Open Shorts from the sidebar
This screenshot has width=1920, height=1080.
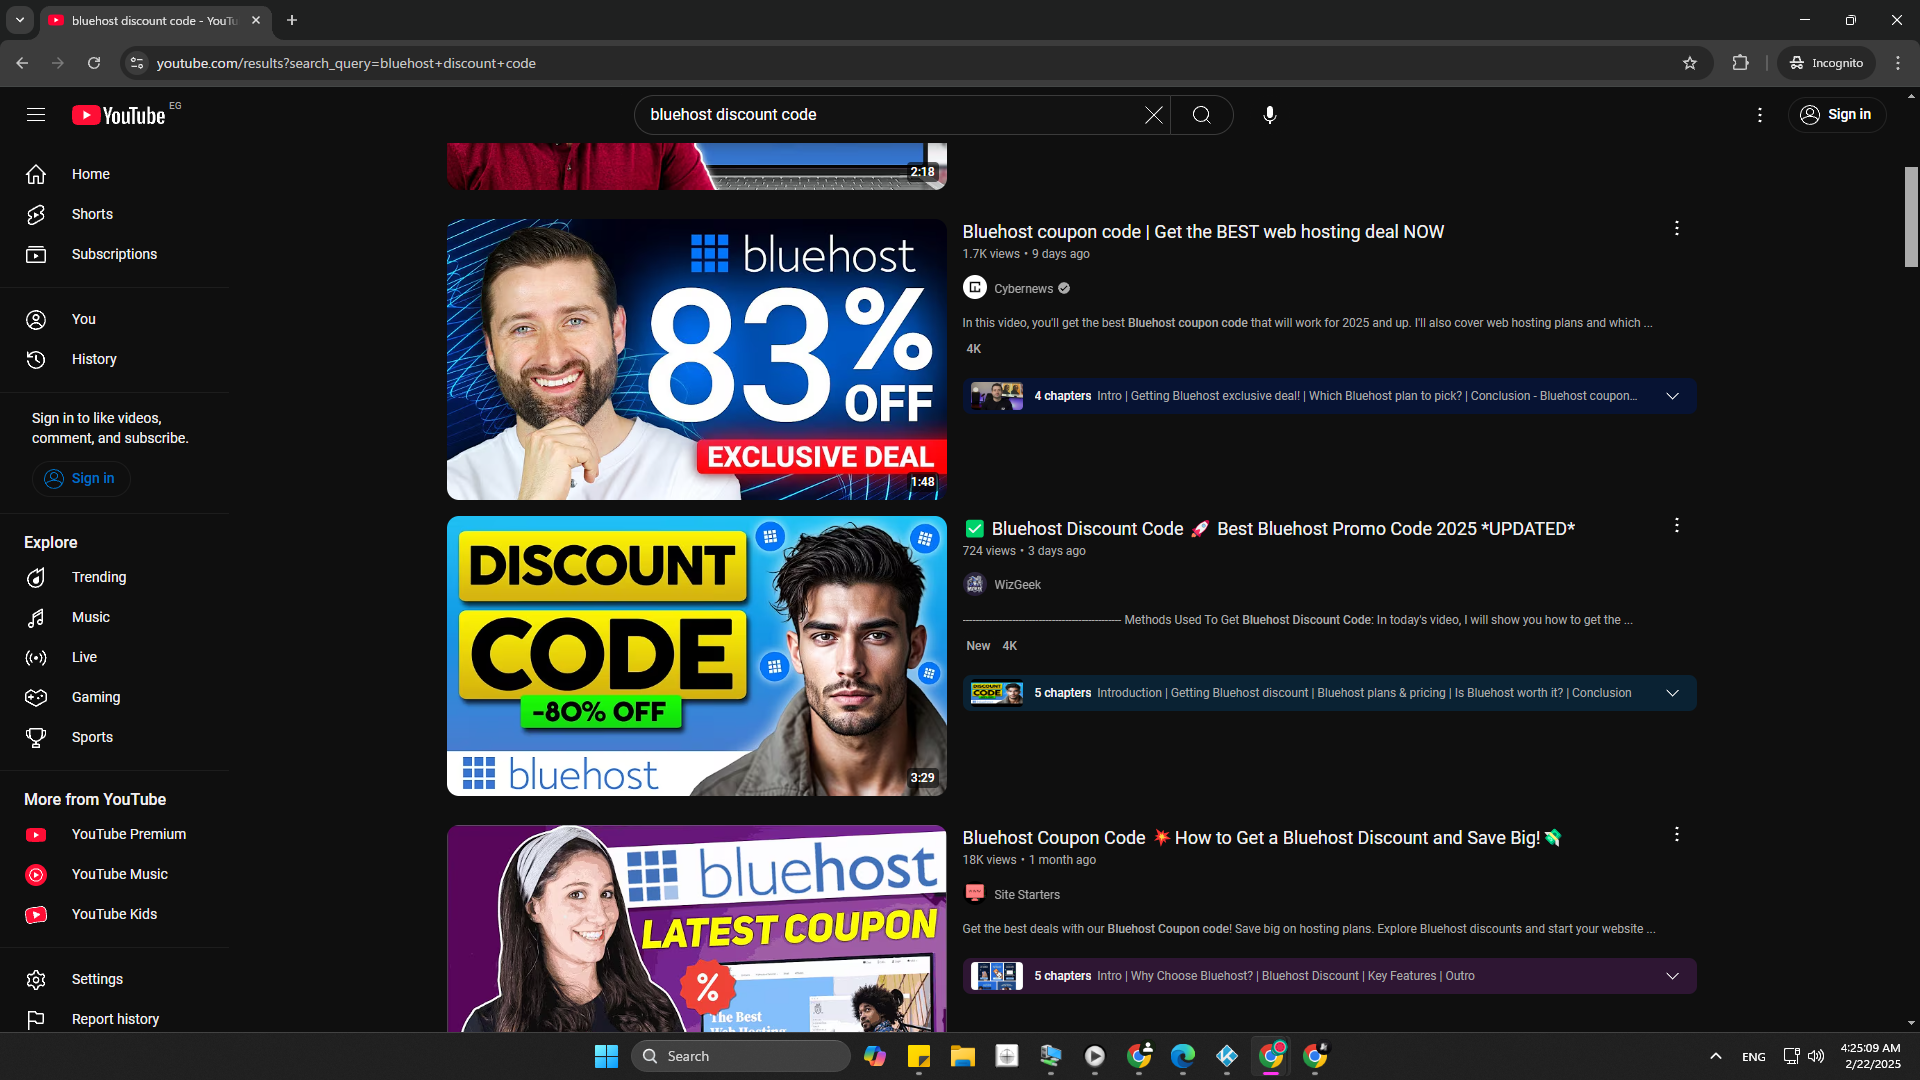[92, 214]
